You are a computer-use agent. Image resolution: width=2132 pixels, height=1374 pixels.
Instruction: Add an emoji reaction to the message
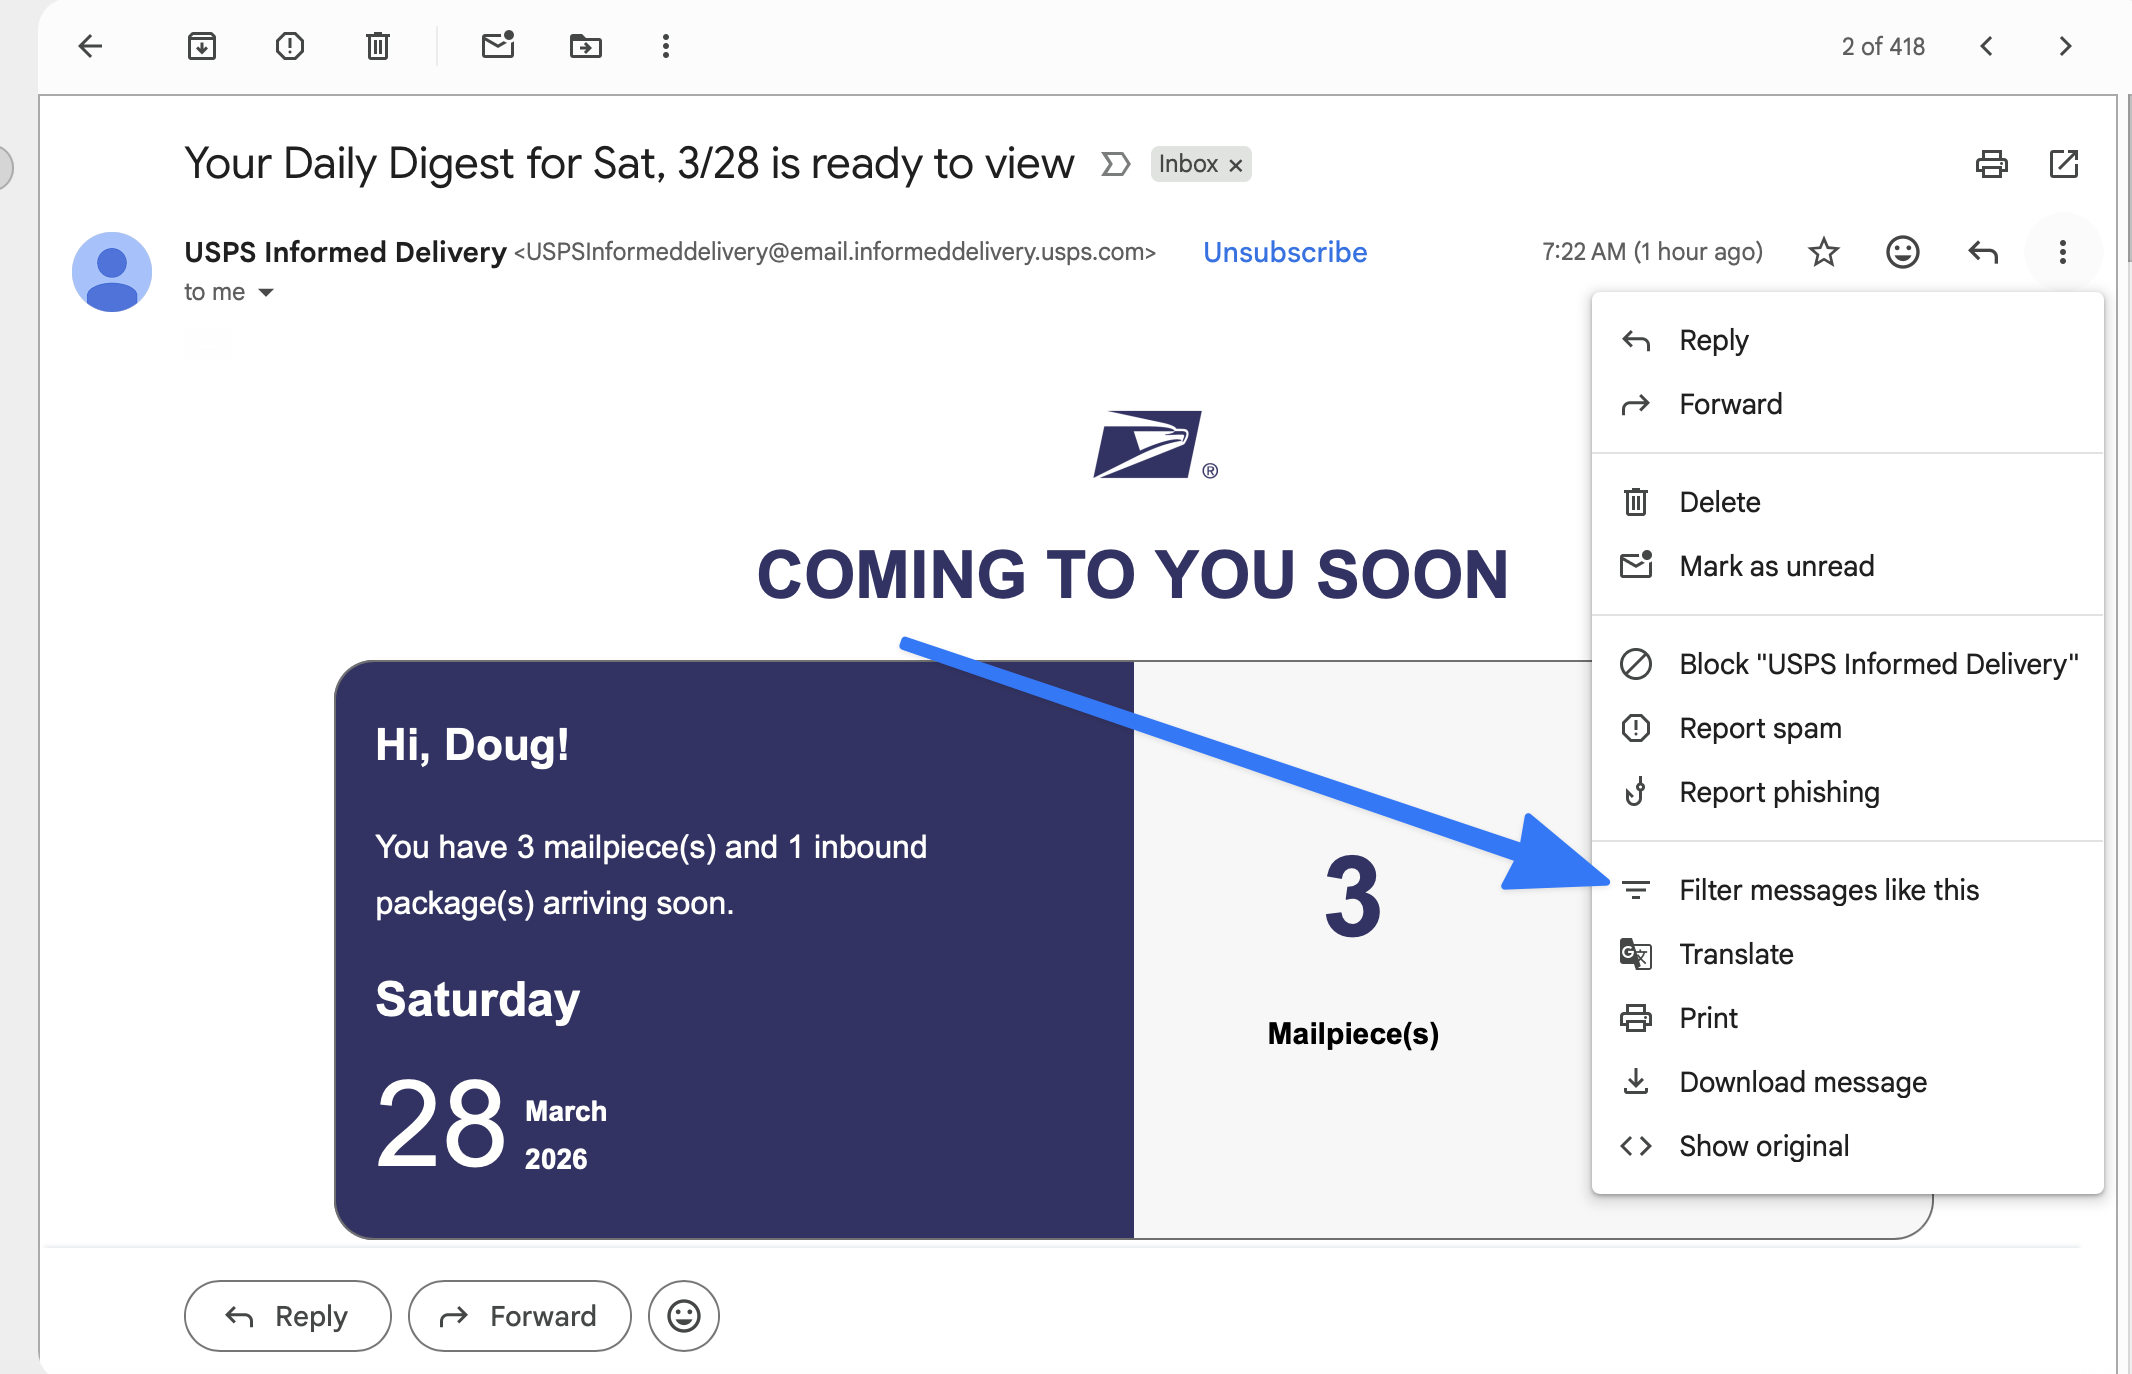(1903, 252)
